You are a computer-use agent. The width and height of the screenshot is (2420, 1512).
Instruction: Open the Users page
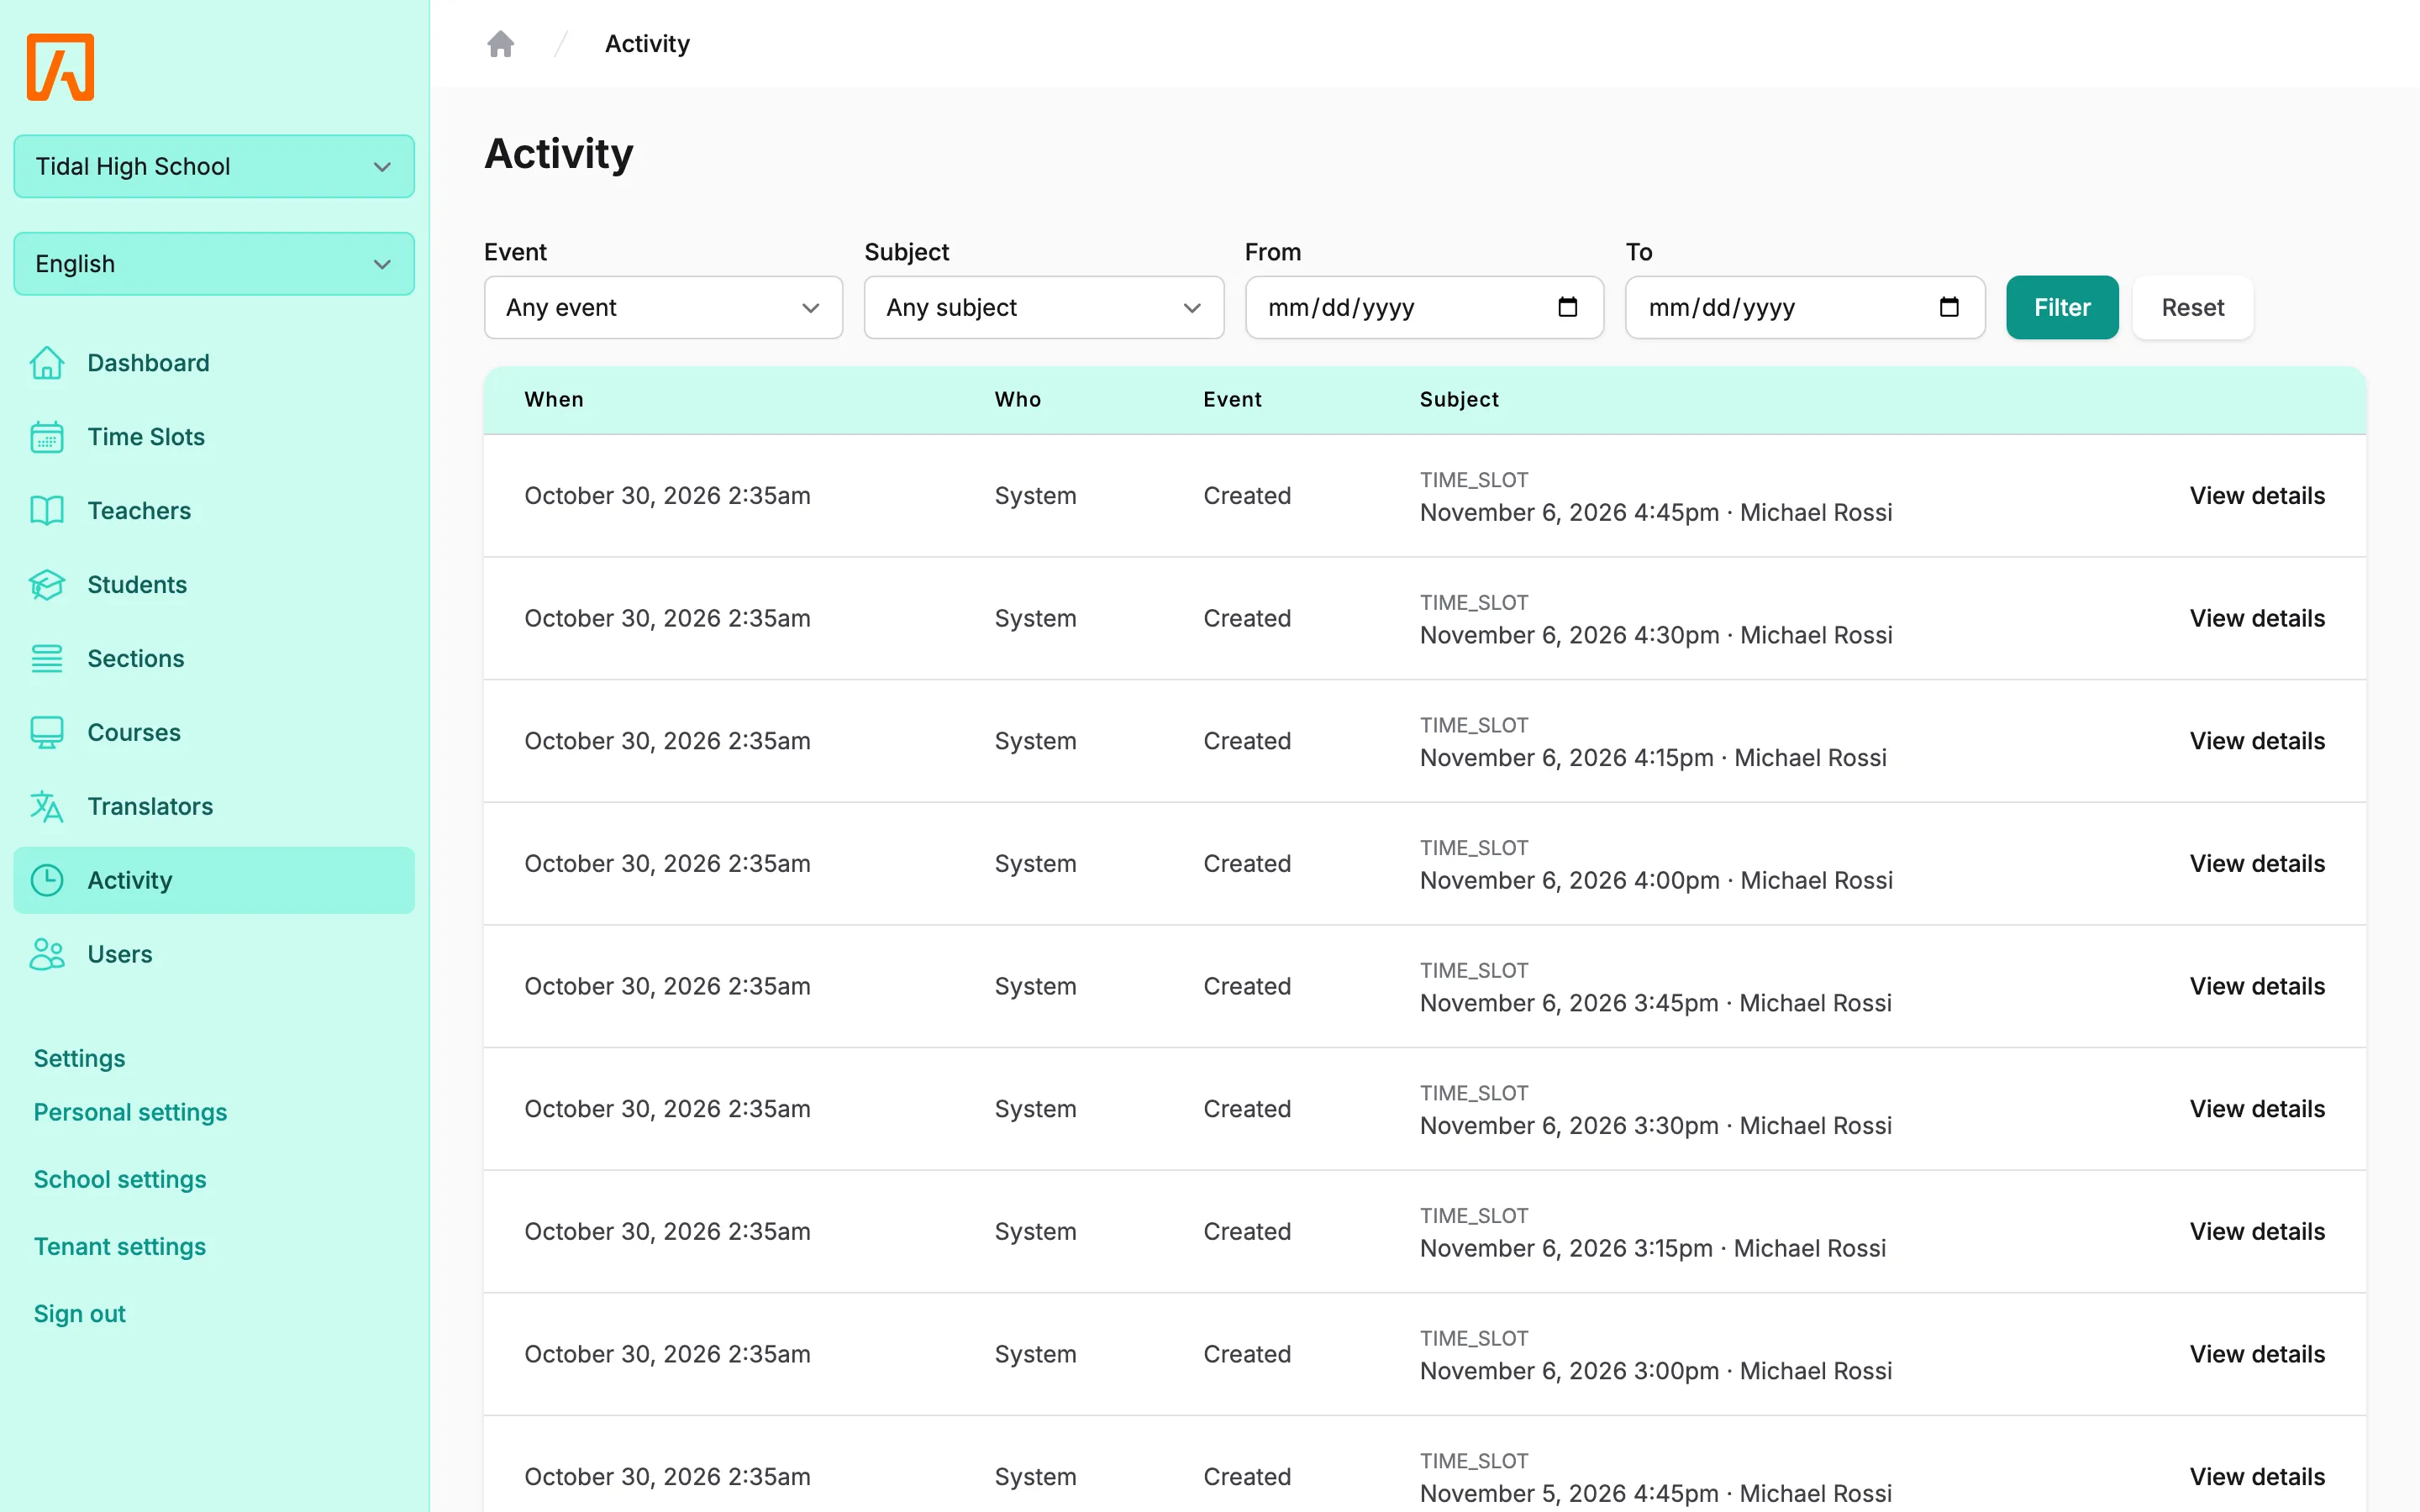tap(214, 954)
